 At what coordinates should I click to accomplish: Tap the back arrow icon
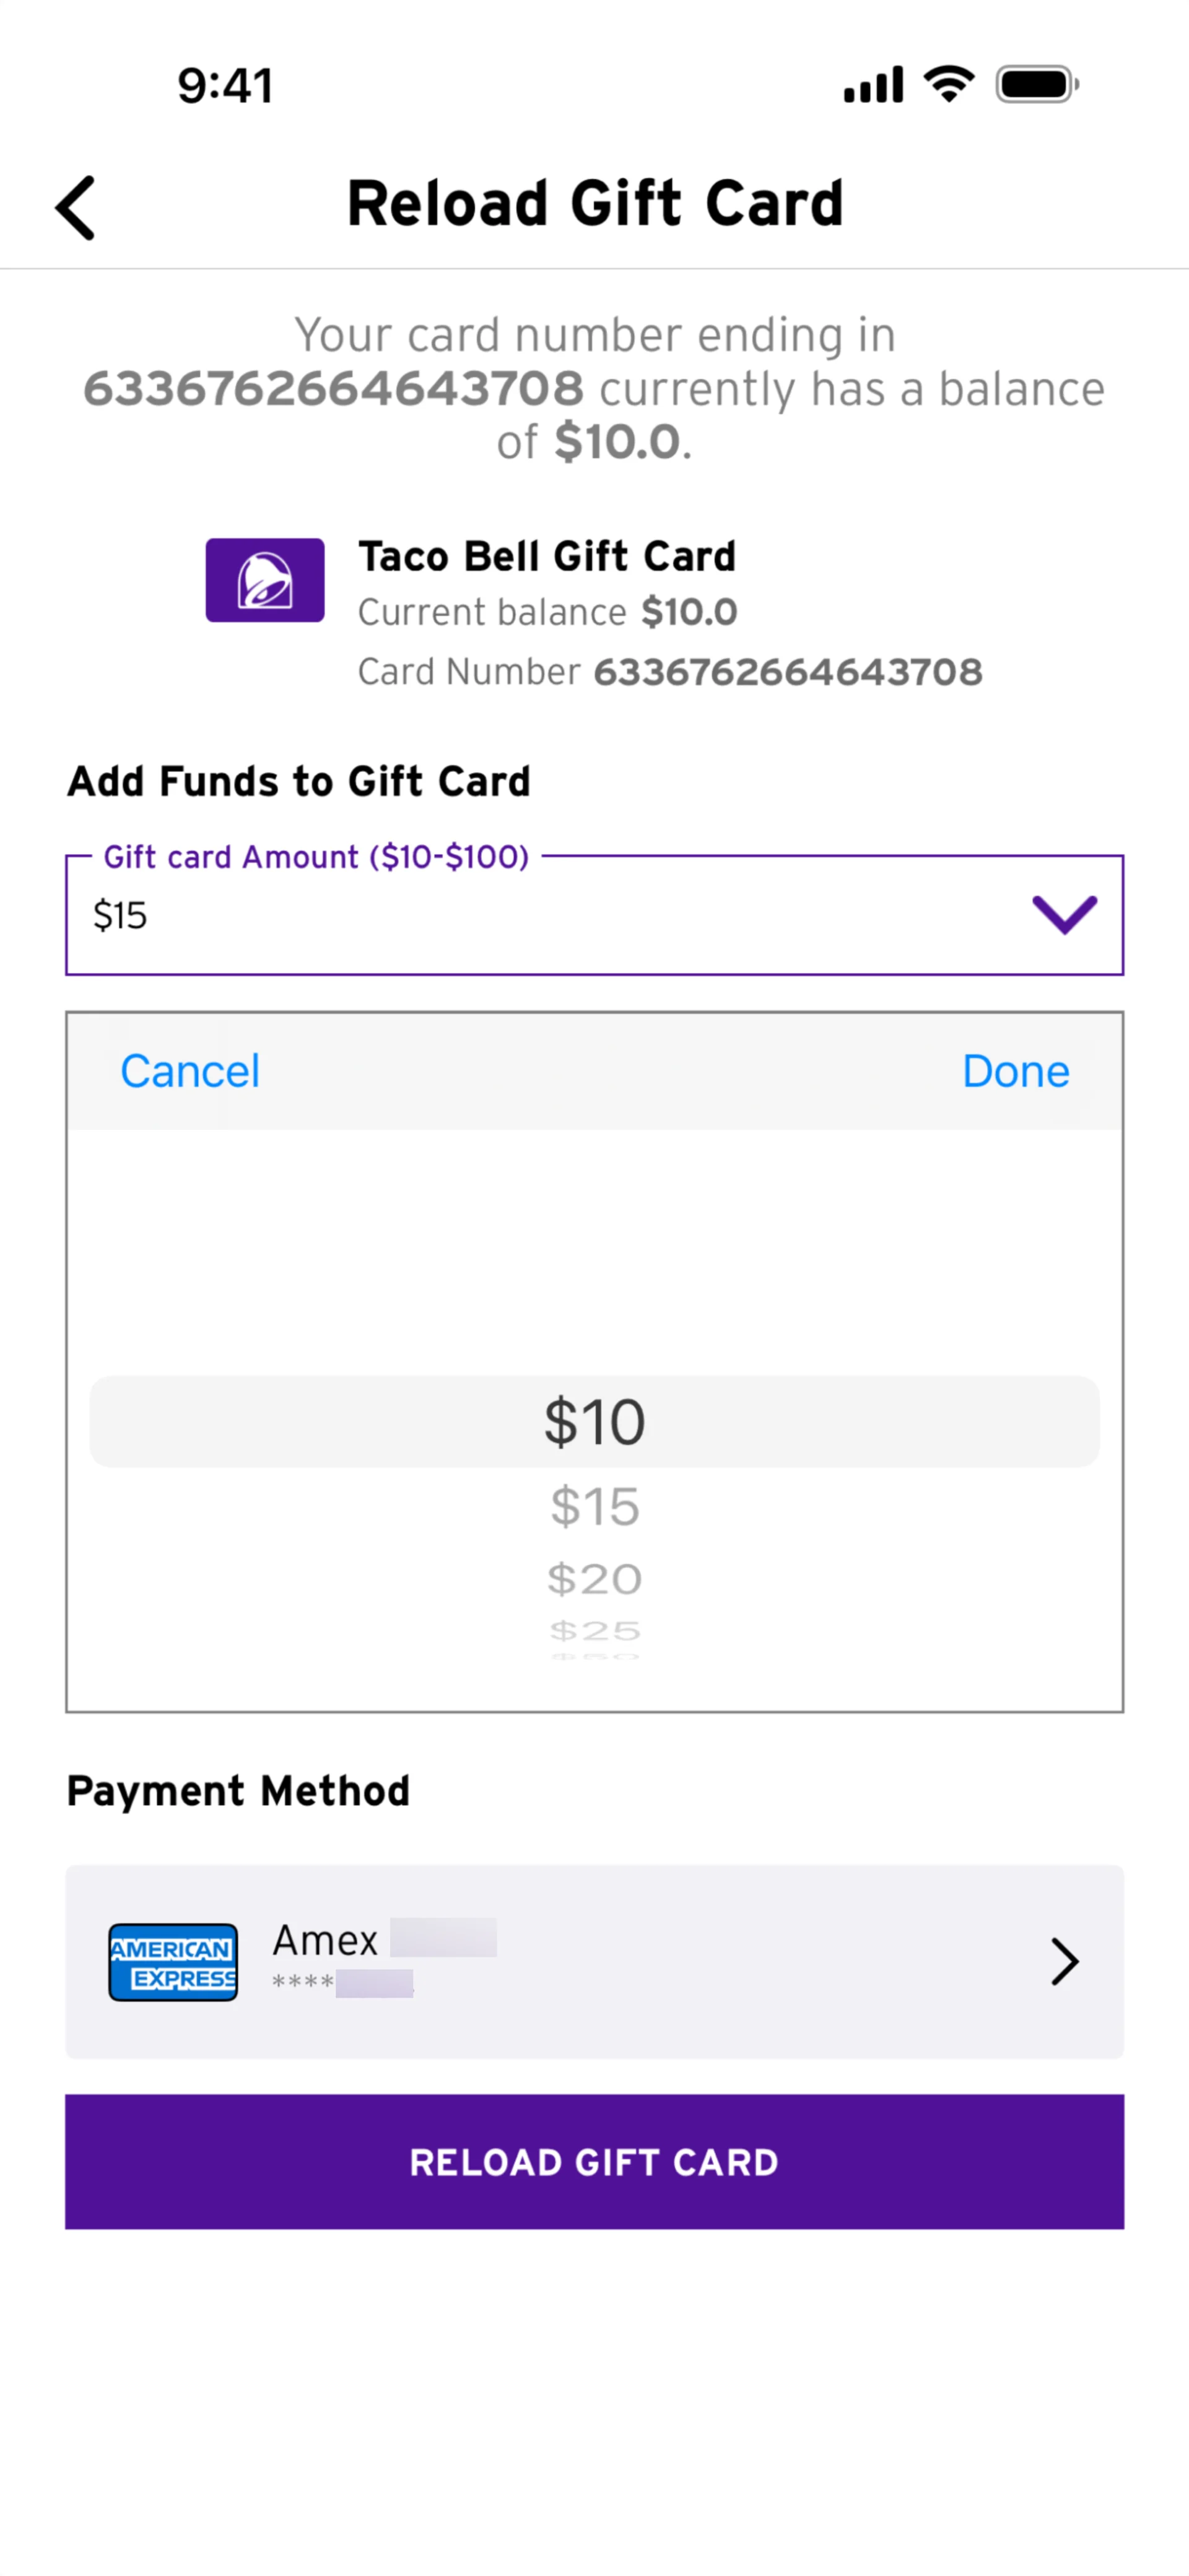76,208
